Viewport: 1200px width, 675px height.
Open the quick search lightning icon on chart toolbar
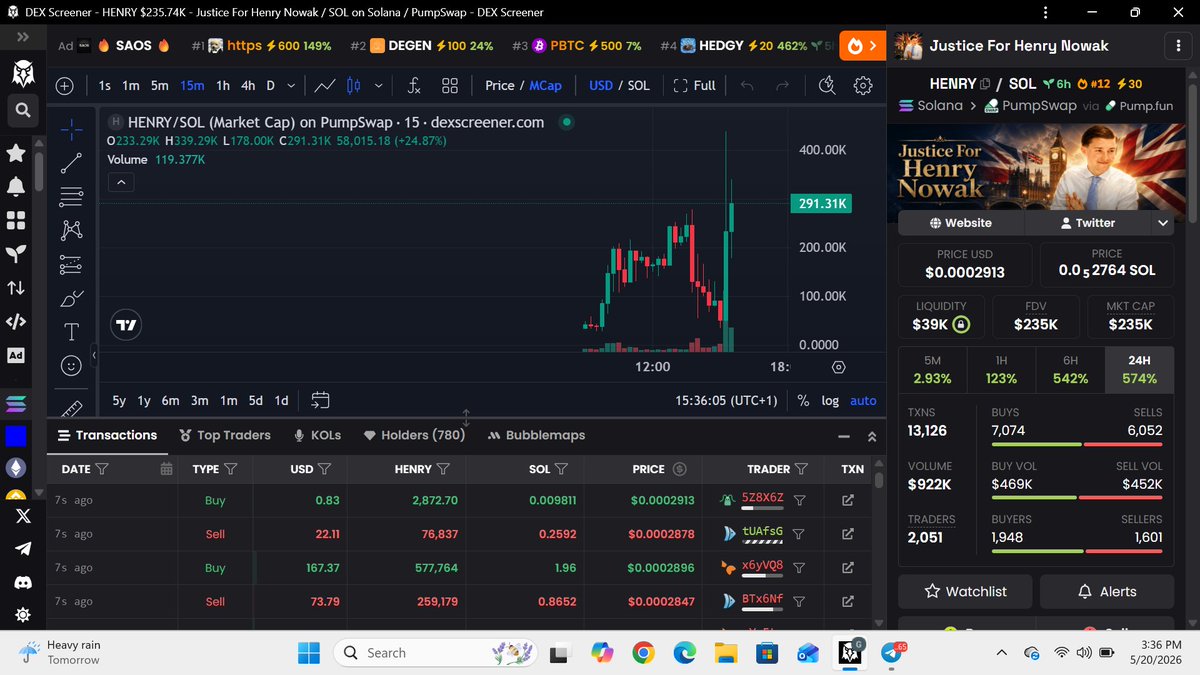(x=827, y=85)
